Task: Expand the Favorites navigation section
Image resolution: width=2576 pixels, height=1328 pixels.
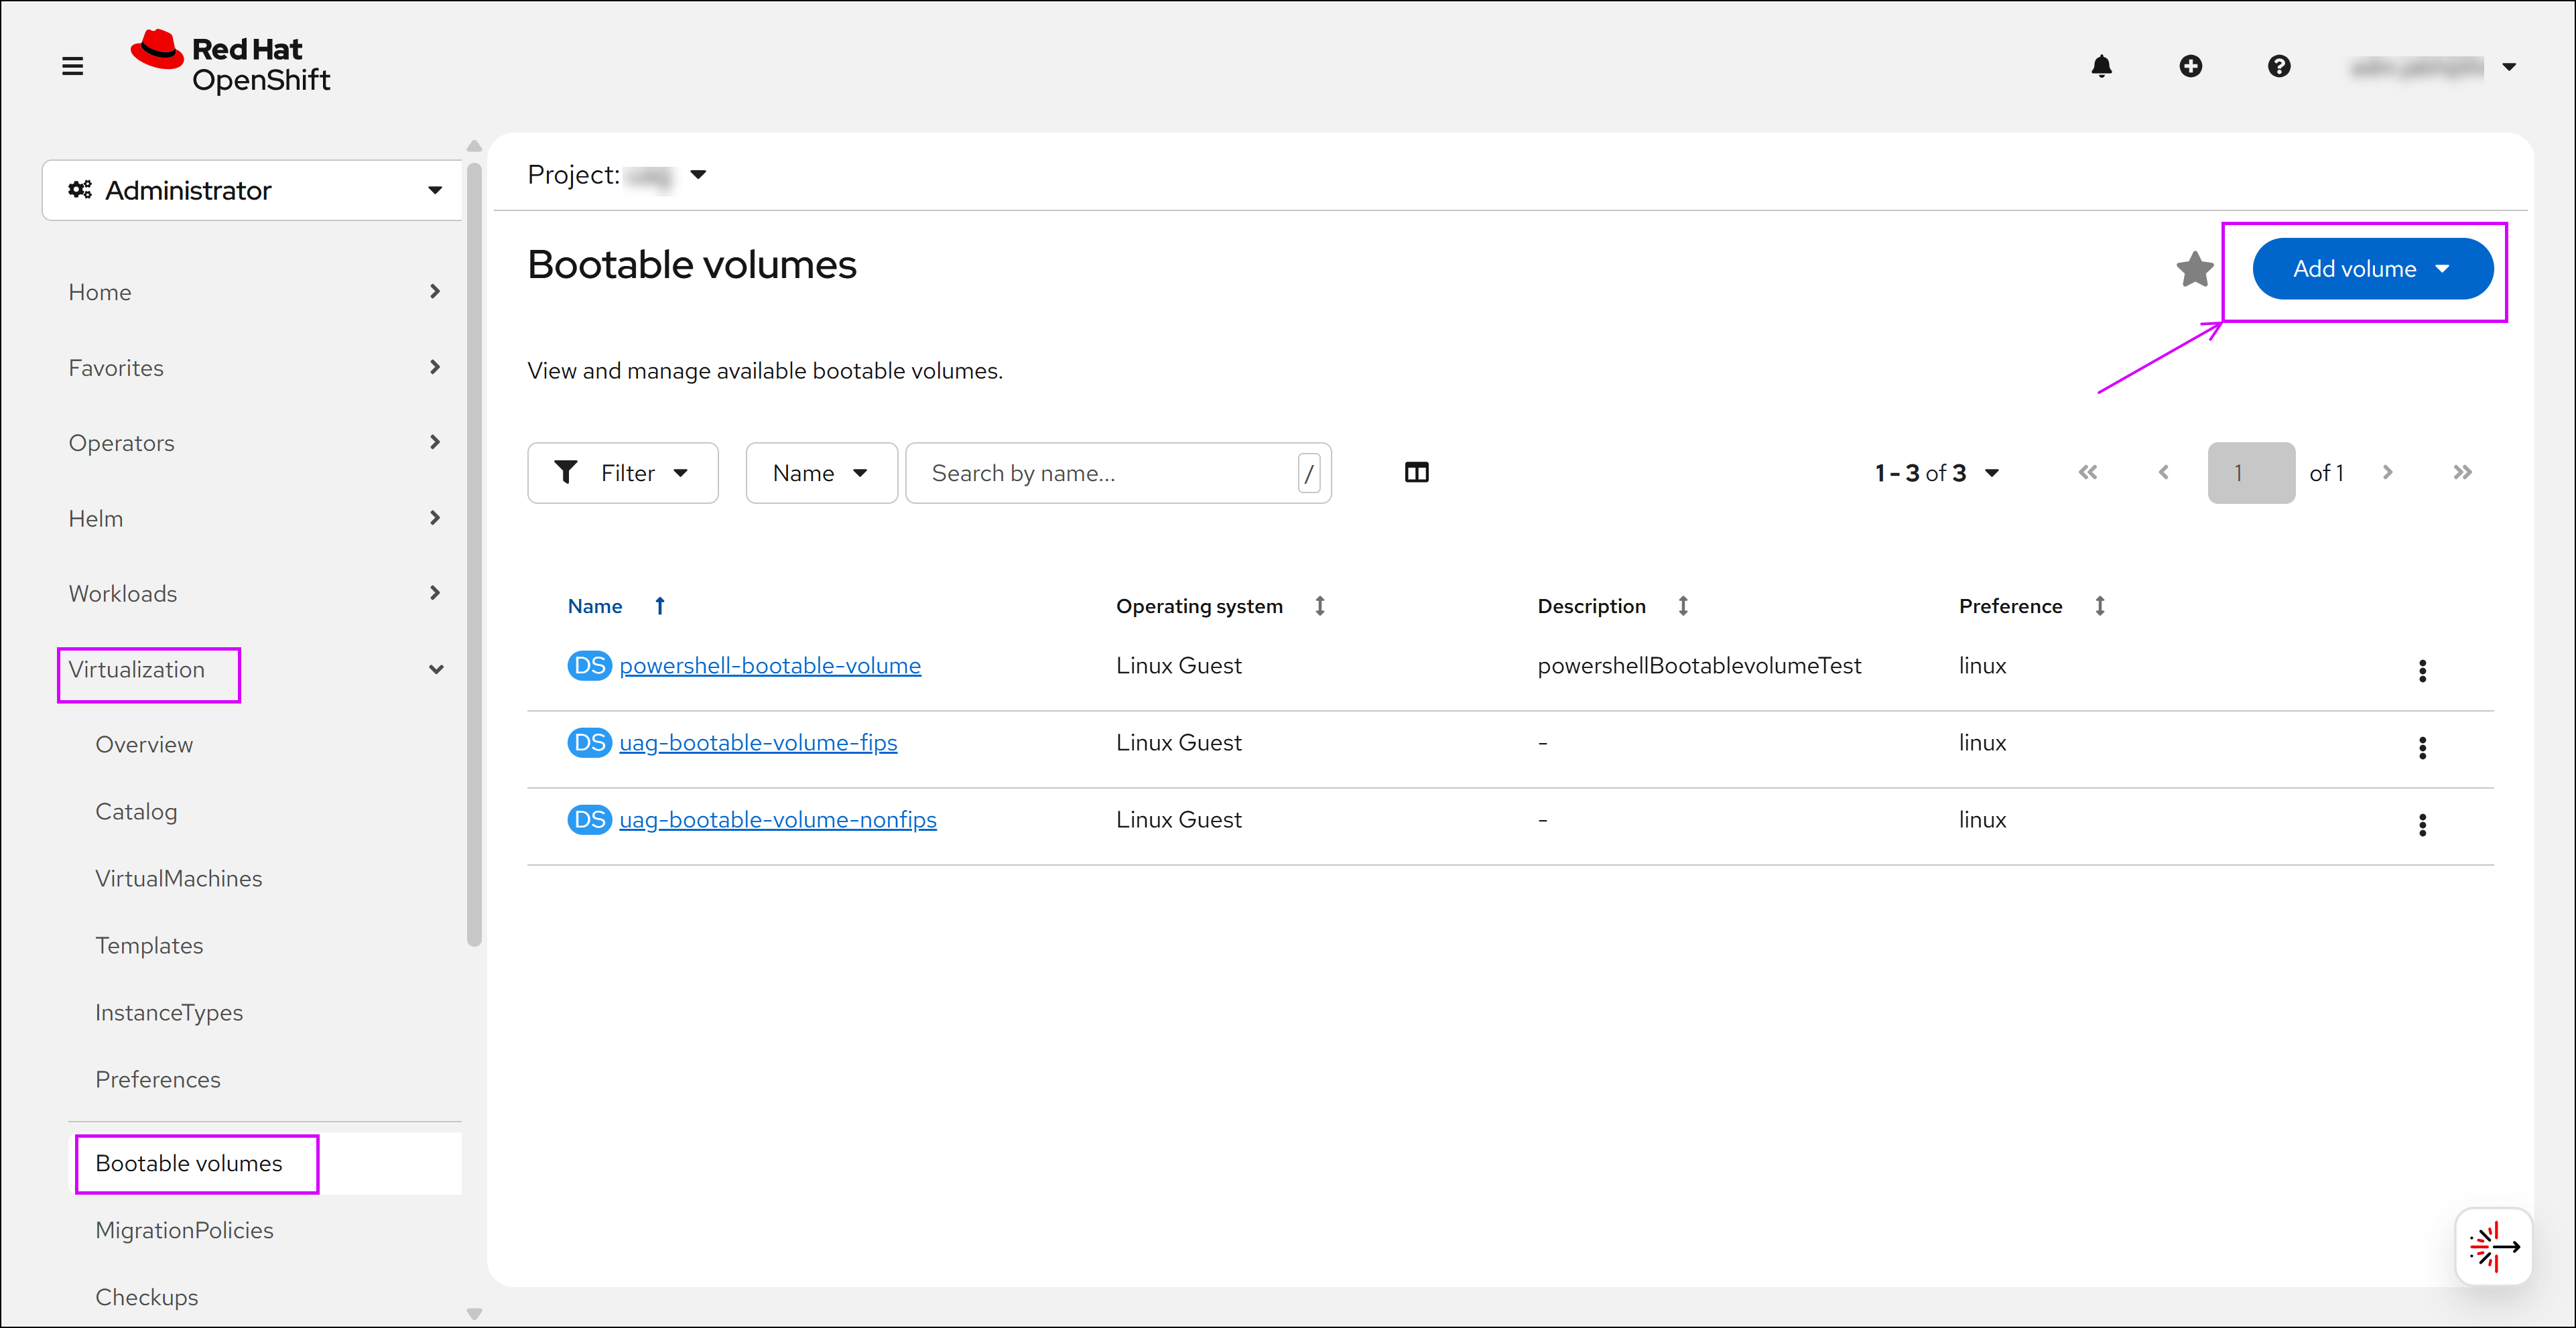Action: coord(254,368)
